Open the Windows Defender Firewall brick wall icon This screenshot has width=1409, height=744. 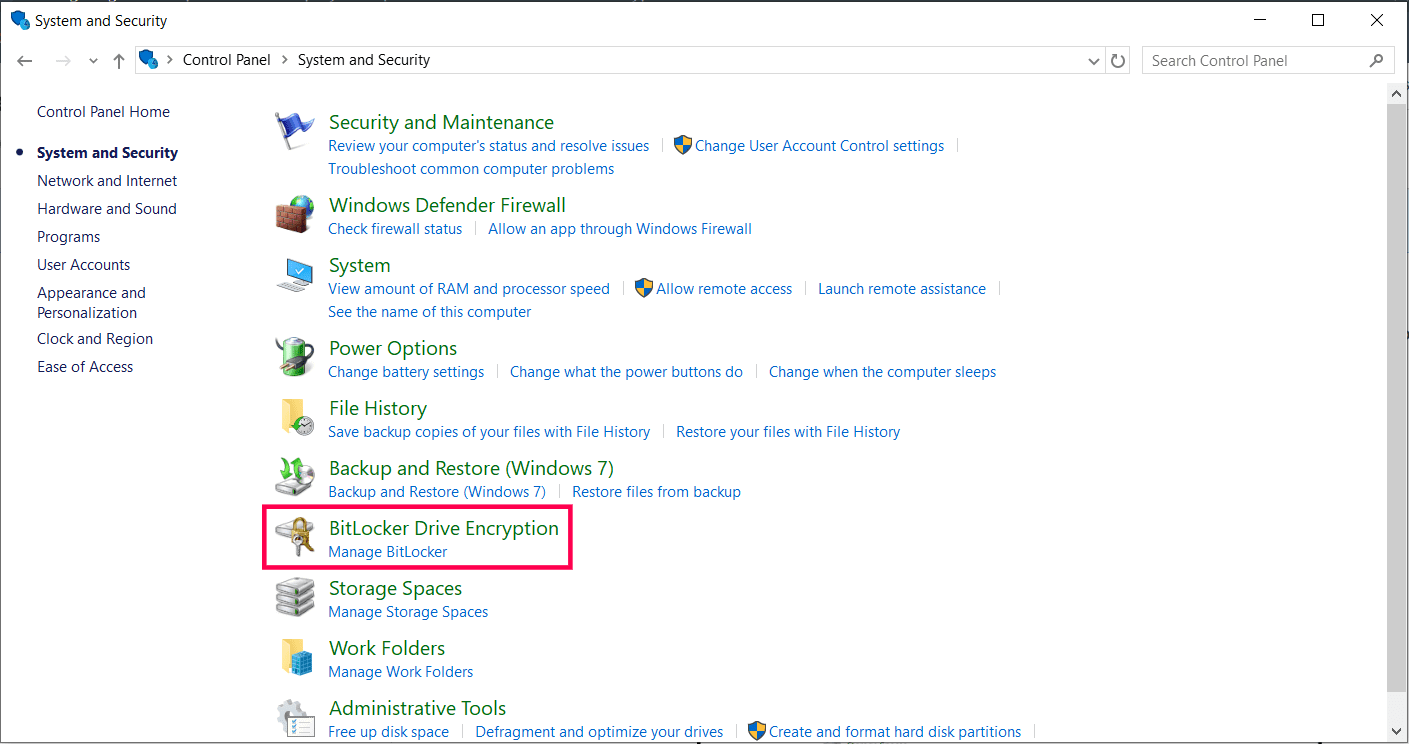click(x=294, y=214)
